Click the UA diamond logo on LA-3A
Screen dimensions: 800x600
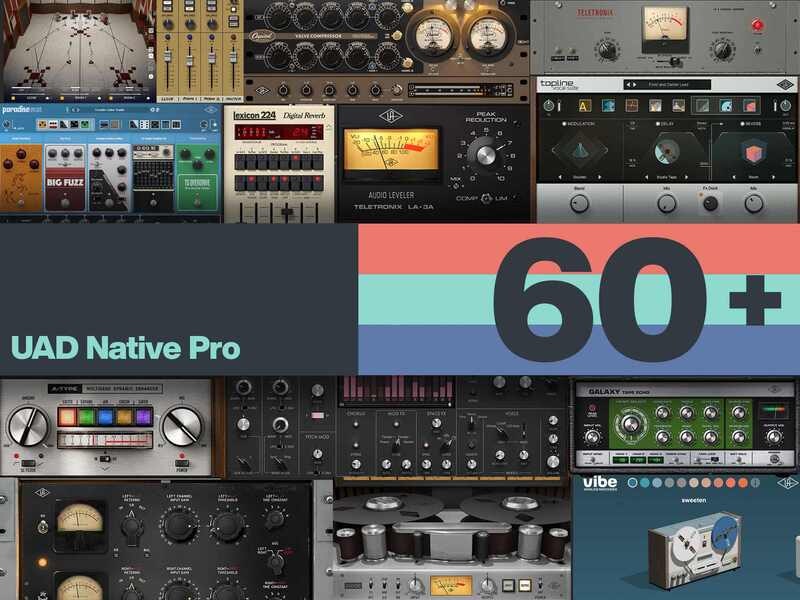pos(390,116)
